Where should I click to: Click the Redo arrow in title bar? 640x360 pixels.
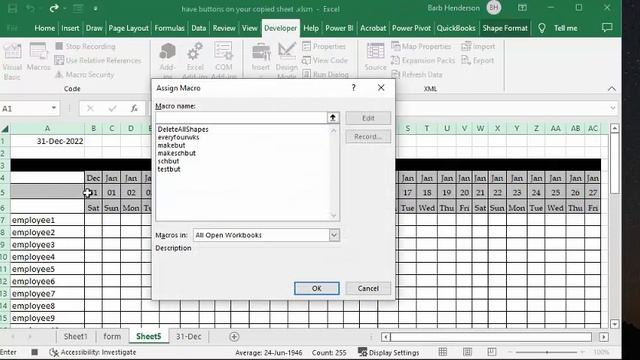coord(54,8)
